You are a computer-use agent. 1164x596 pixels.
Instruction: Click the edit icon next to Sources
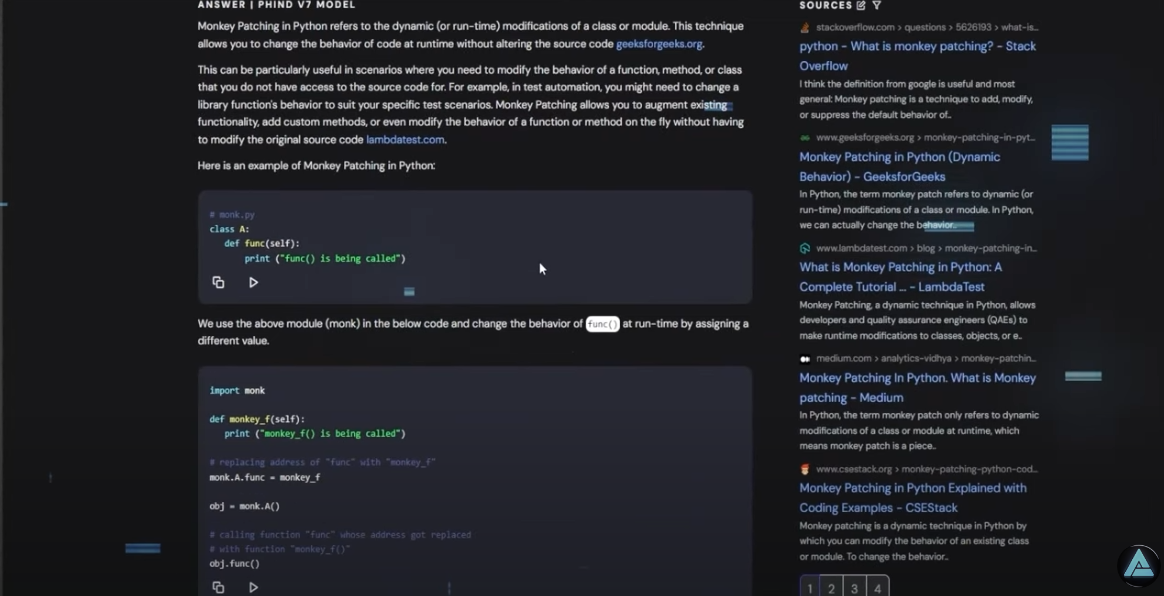[861, 6]
